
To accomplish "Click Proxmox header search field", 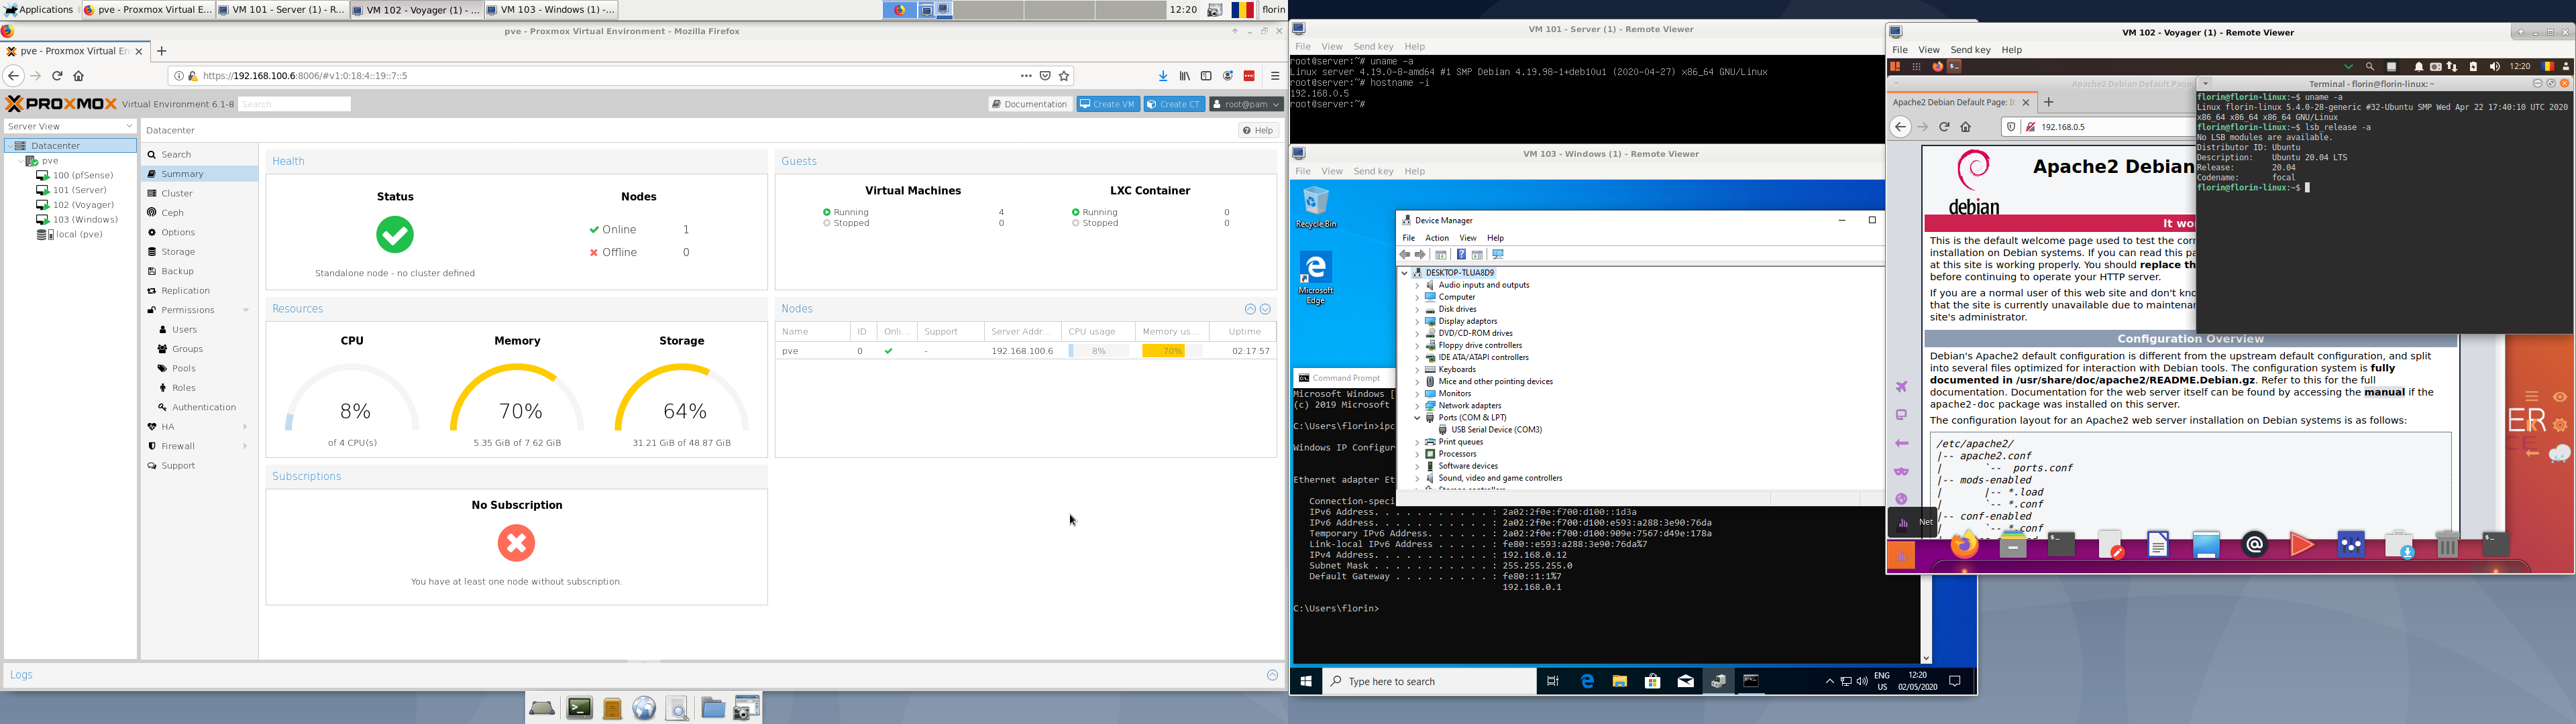I will [x=295, y=104].
